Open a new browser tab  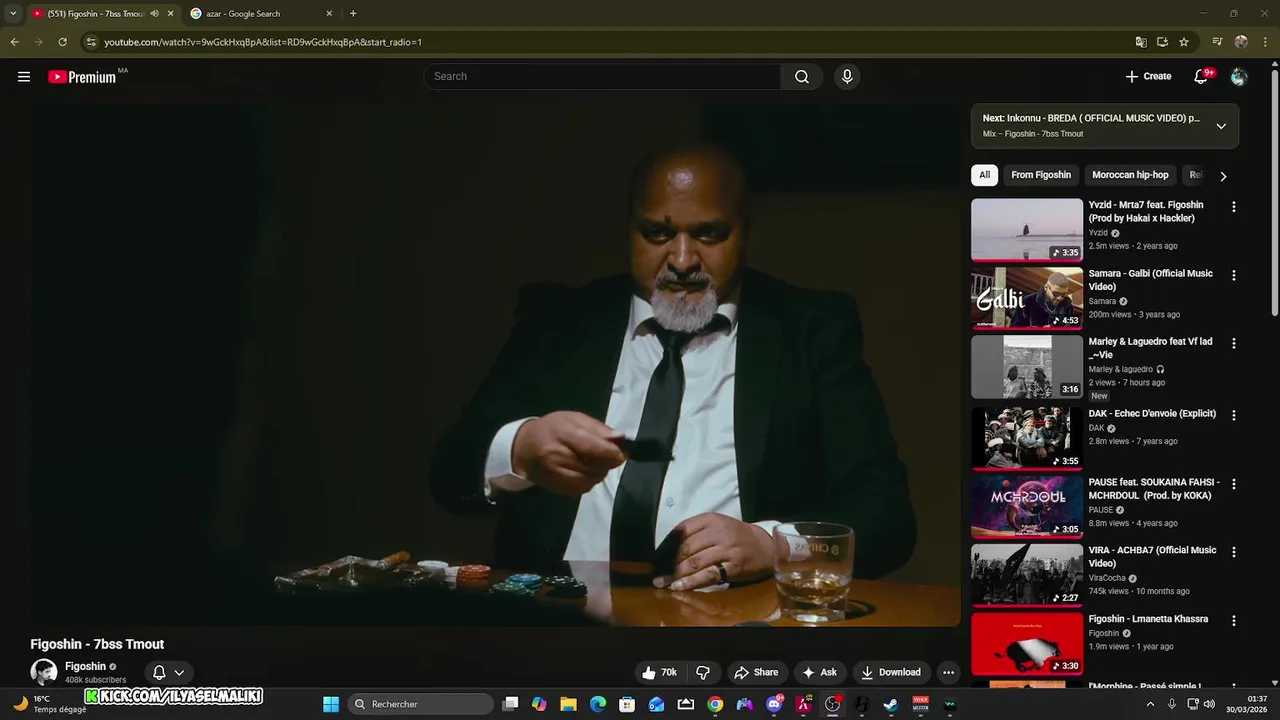[x=353, y=14]
